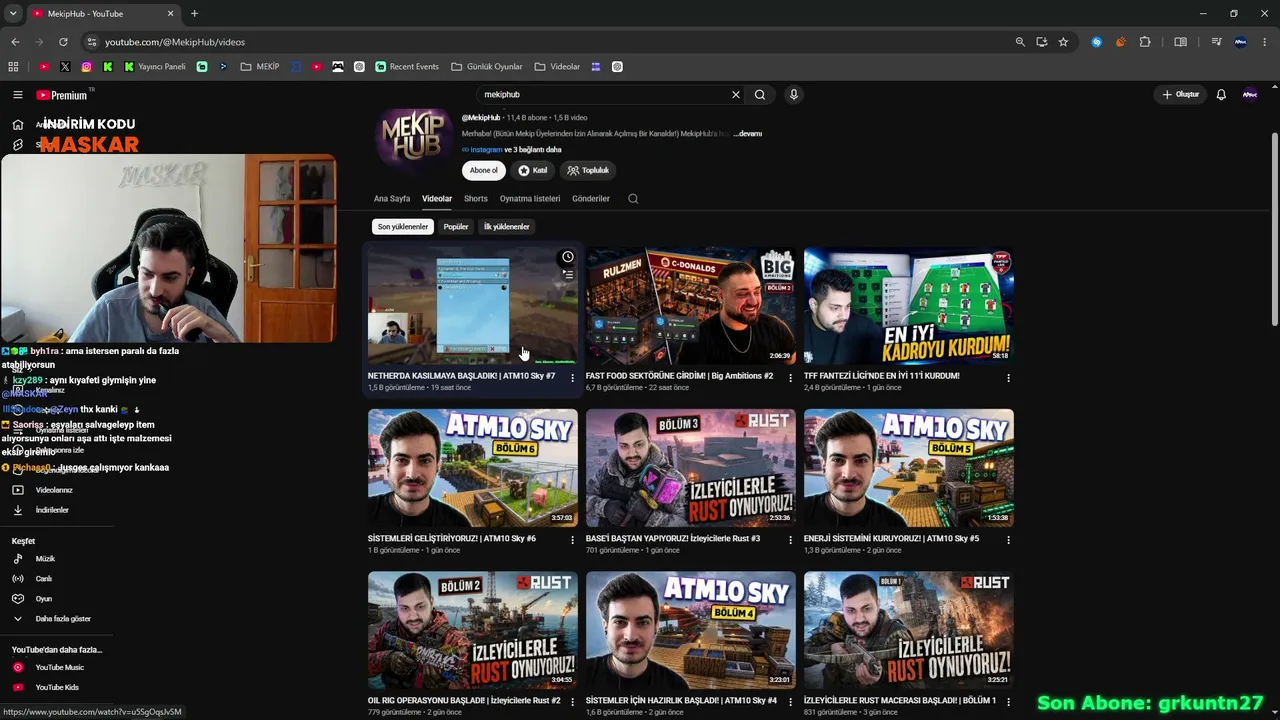The width and height of the screenshot is (1280, 720).
Task: Go to YouTube Premium home logo
Action: coord(62,95)
